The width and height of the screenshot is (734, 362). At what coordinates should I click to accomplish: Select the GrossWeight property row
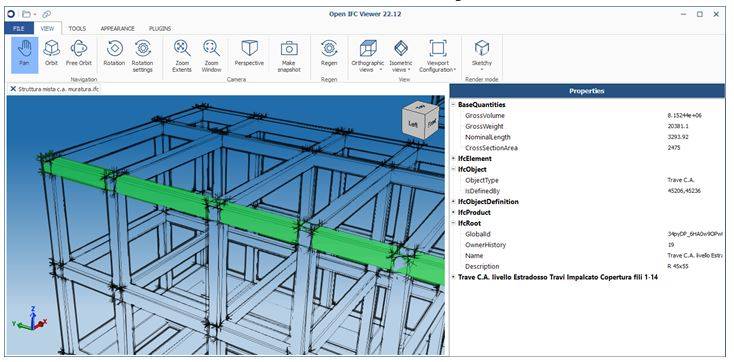pyautogui.click(x=587, y=126)
